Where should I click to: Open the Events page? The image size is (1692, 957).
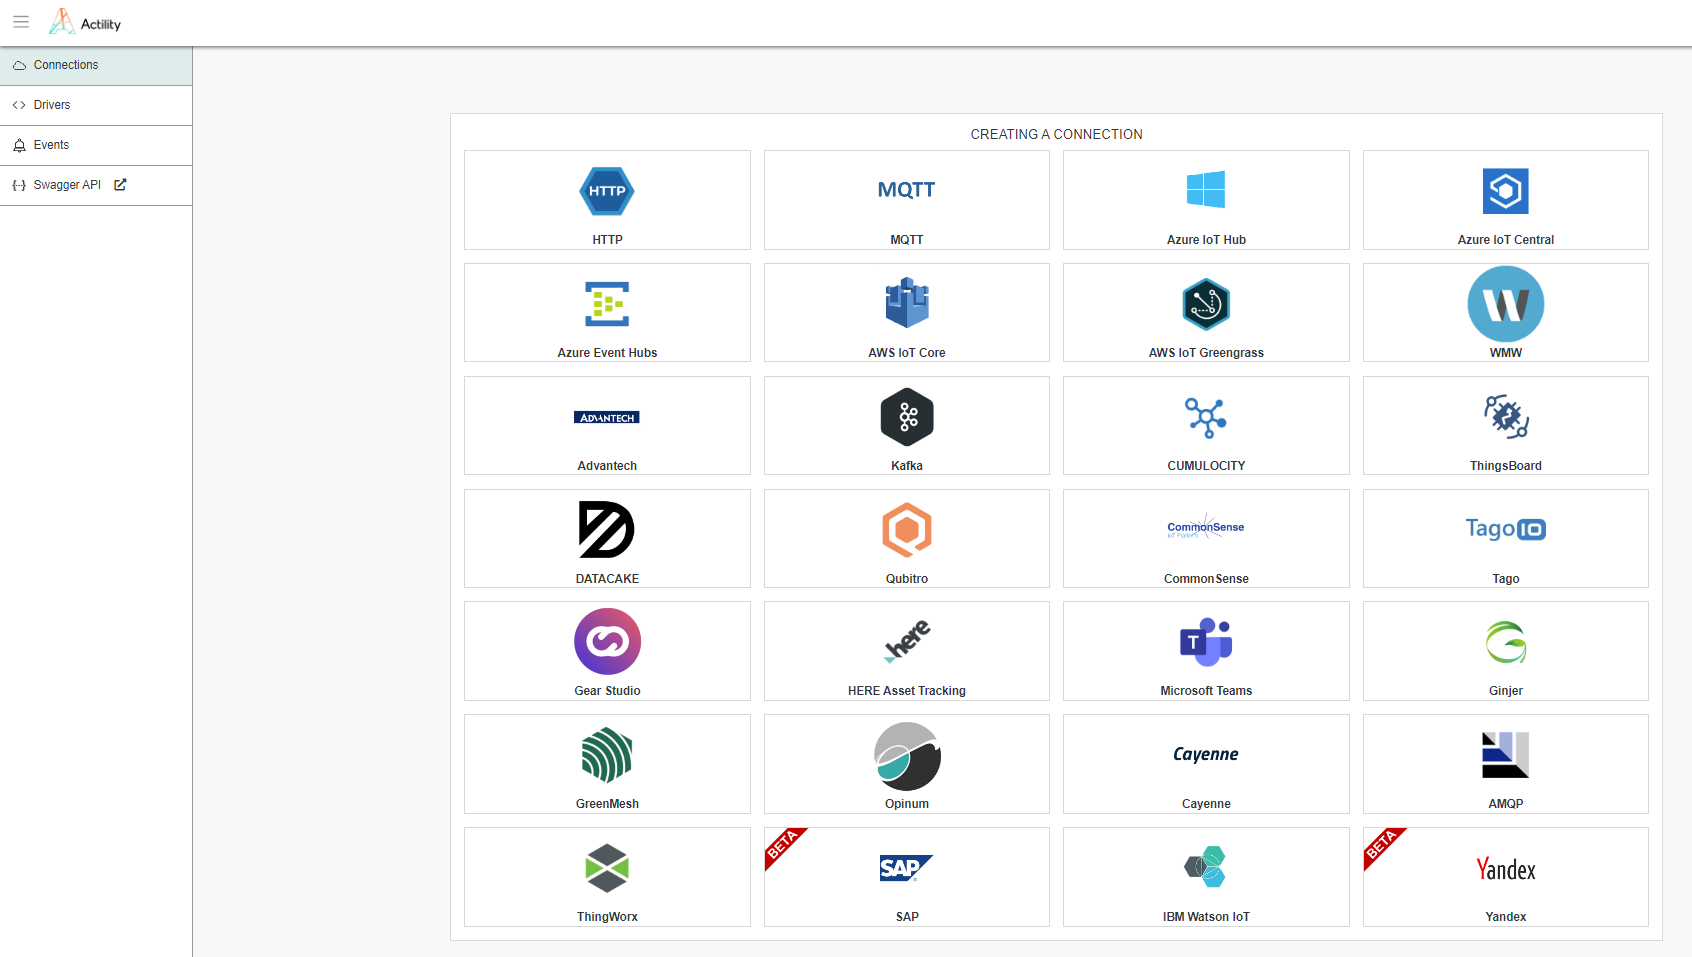point(96,145)
